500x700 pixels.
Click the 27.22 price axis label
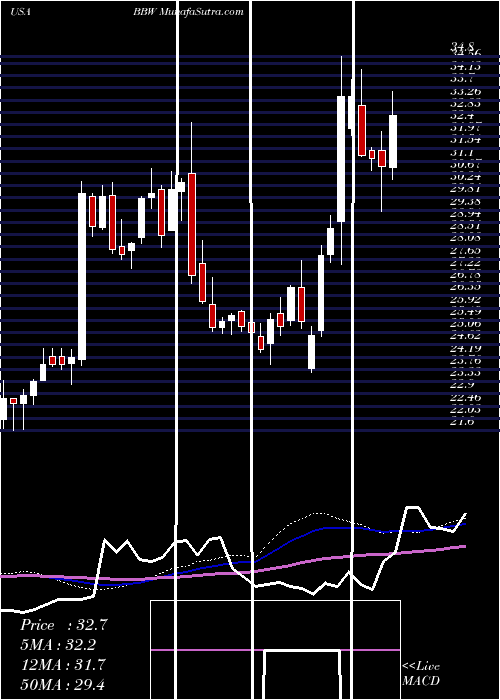coord(466,262)
